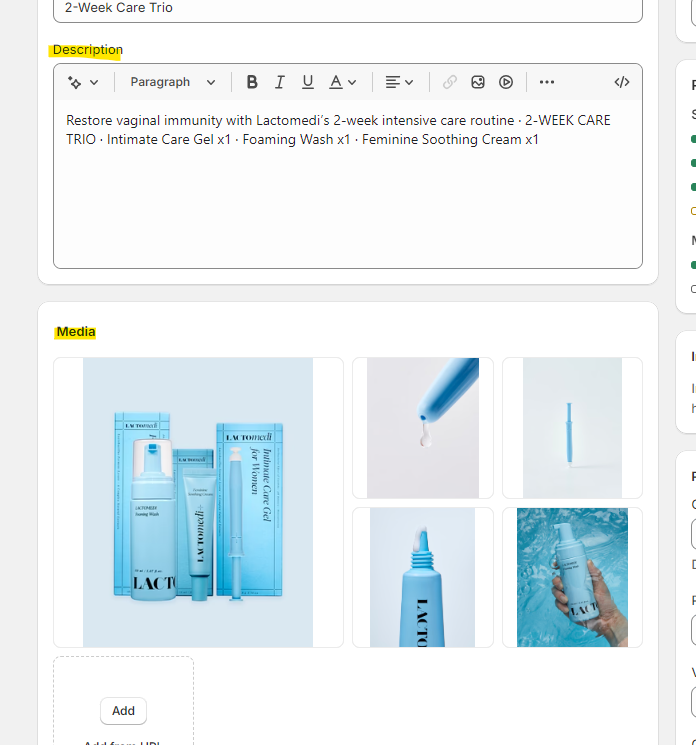Open the AI magic generate text tool
This screenshot has height=745, width=696.
click(x=75, y=82)
